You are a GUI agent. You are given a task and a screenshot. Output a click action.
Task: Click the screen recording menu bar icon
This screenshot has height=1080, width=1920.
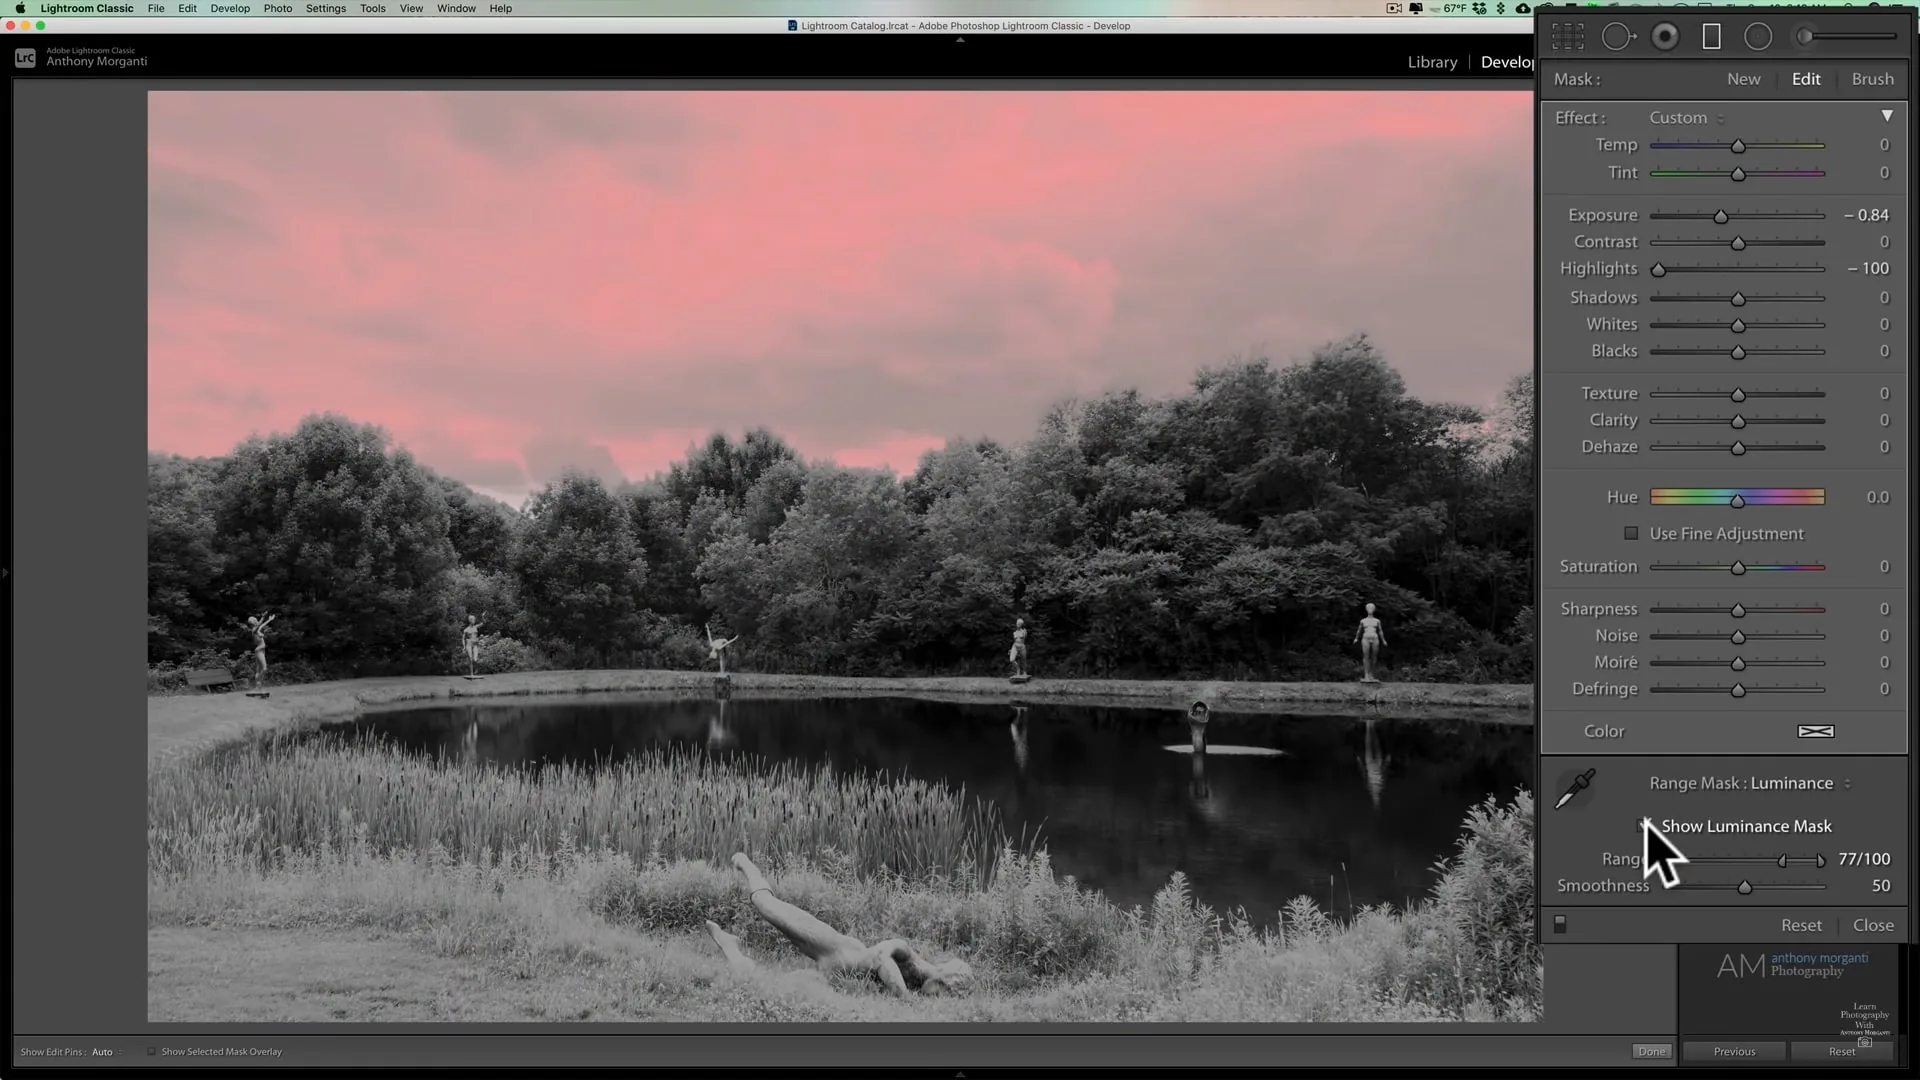pos(1394,8)
